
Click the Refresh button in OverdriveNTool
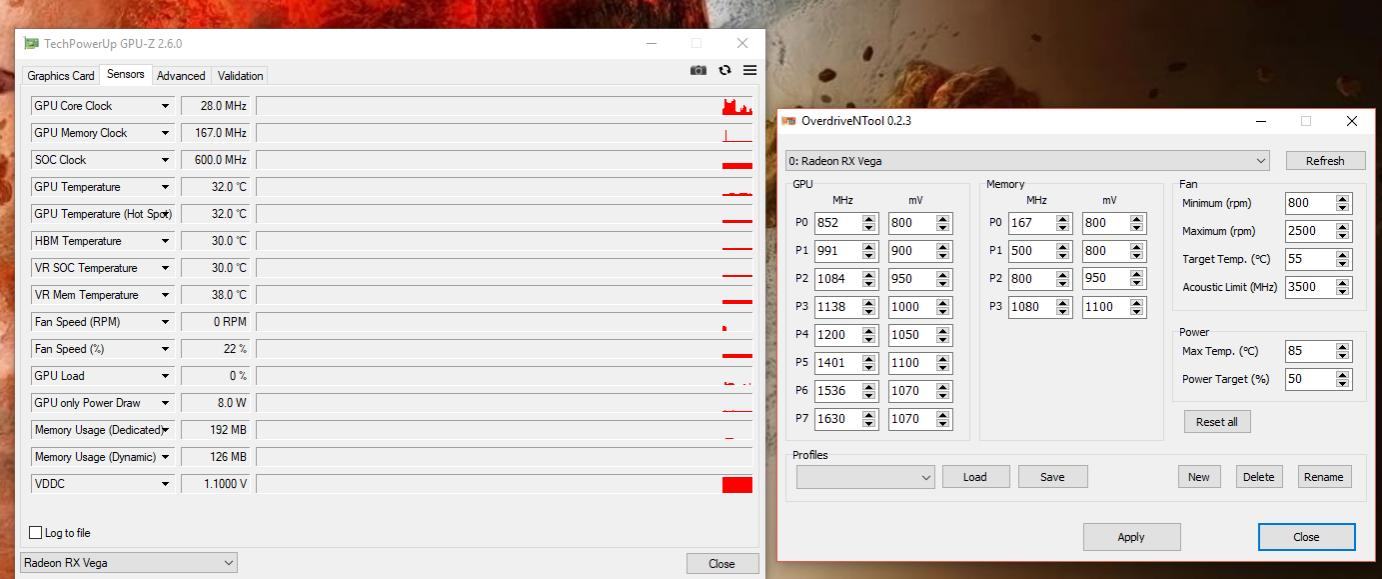1325,161
